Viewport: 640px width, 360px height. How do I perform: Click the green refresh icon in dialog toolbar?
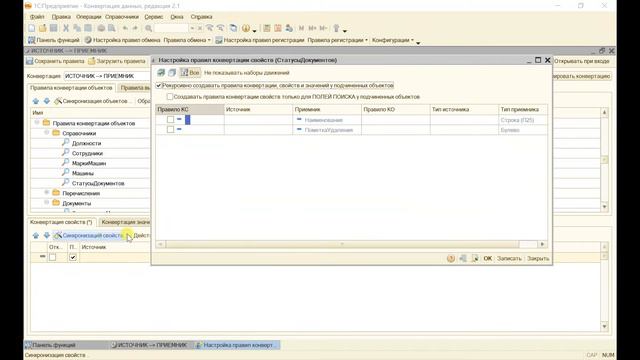[x=161, y=73]
